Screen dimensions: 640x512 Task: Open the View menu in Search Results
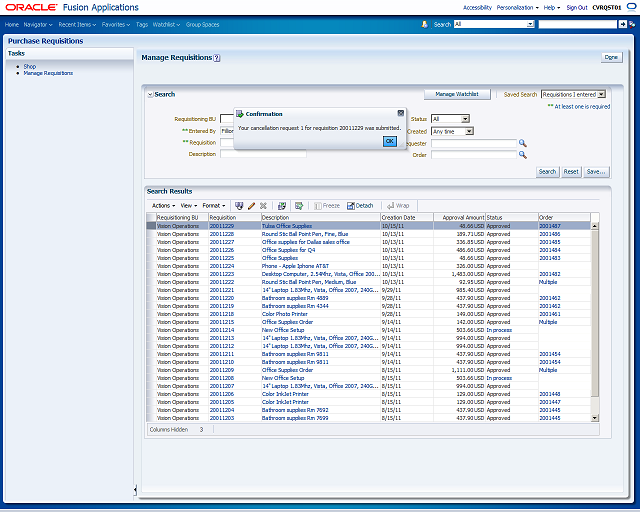(x=189, y=206)
